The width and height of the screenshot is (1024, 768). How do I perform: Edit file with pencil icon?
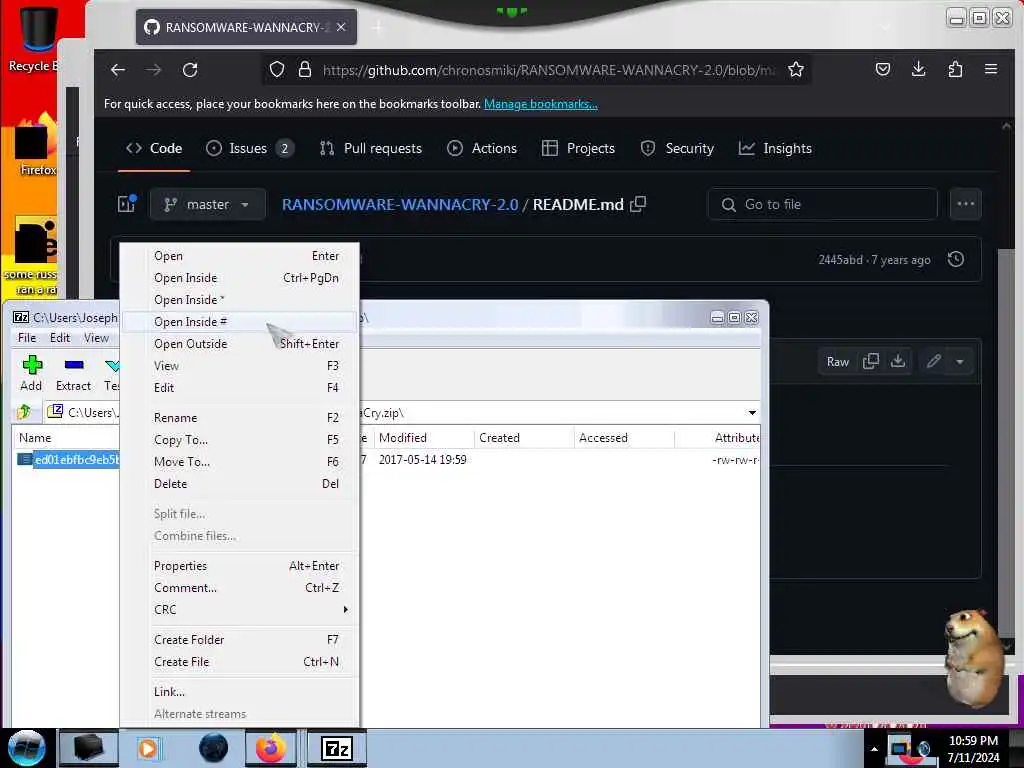click(x=934, y=361)
